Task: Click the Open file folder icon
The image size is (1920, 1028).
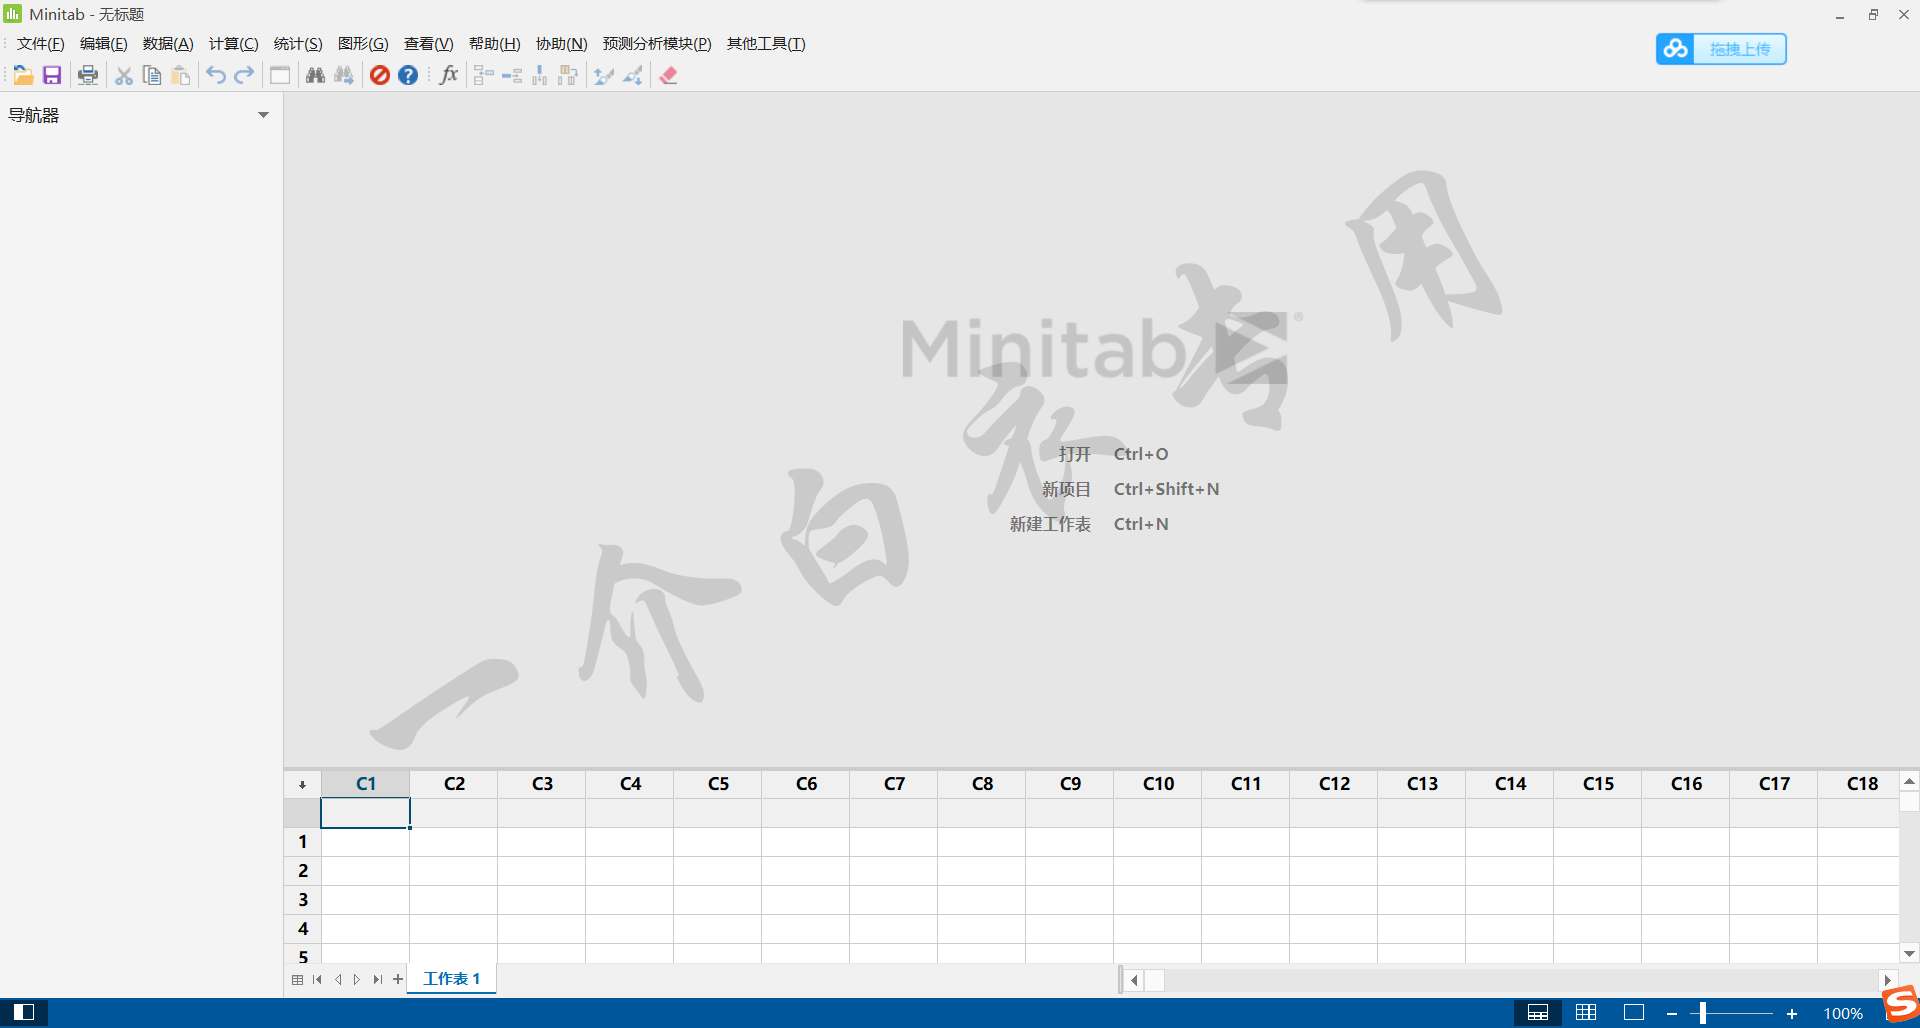Action: (23, 75)
